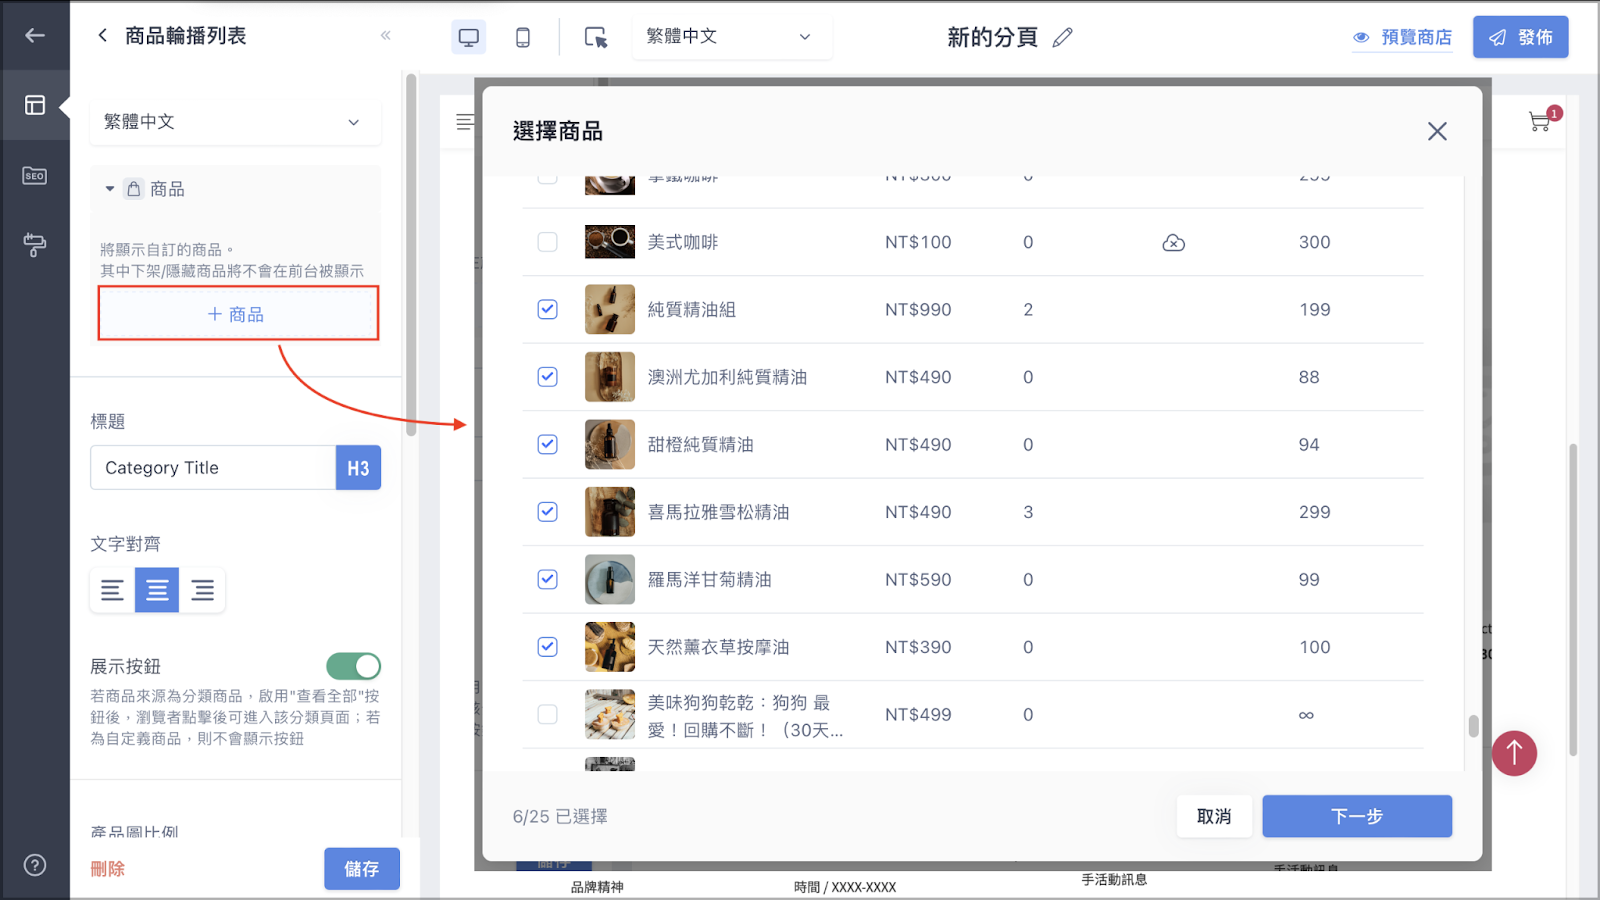Switch to desktop preview mode

pyautogui.click(x=468, y=37)
